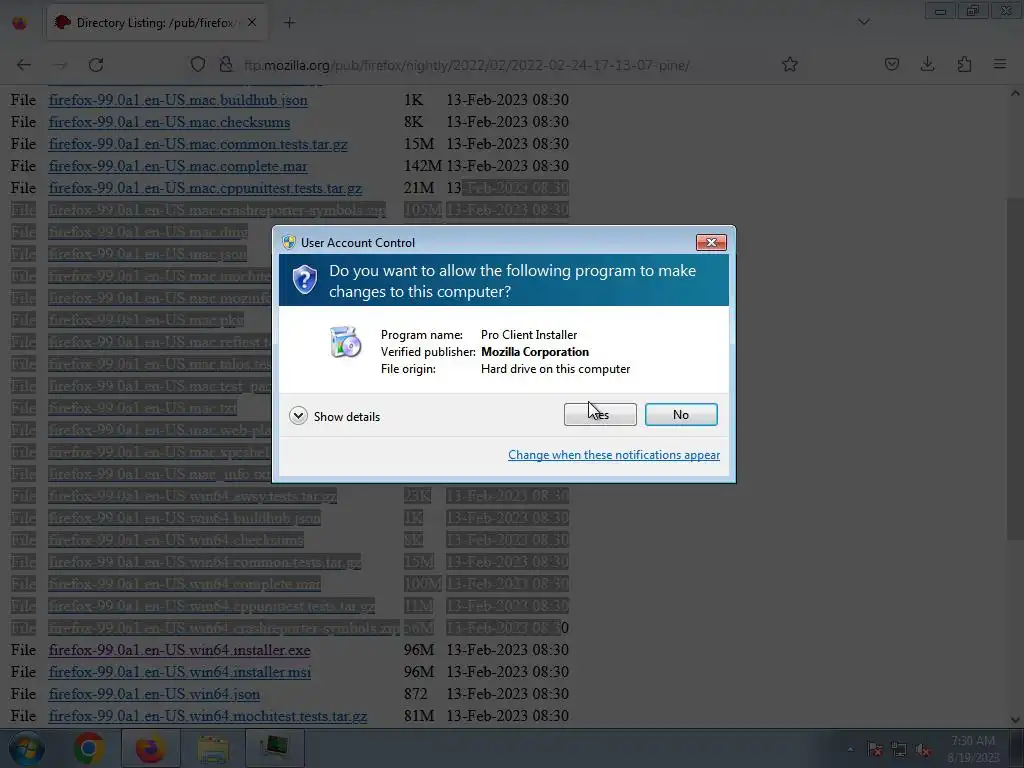Open list all tabs dropdown
The width and height of the screenshot is (1024, 768).
point(863,22)
